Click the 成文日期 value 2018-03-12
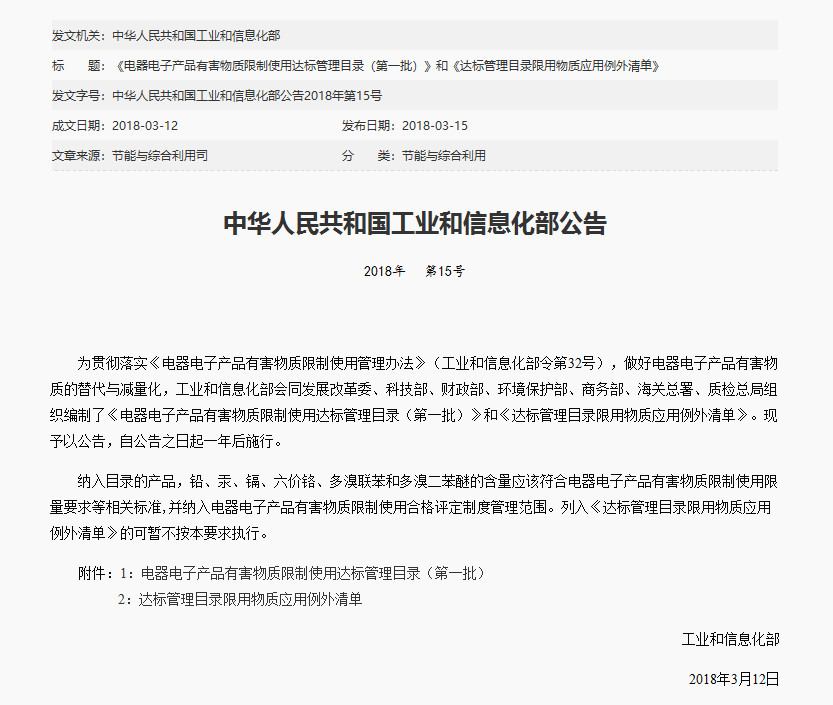Viewport: 833px width, 705px height. (145, 126)
